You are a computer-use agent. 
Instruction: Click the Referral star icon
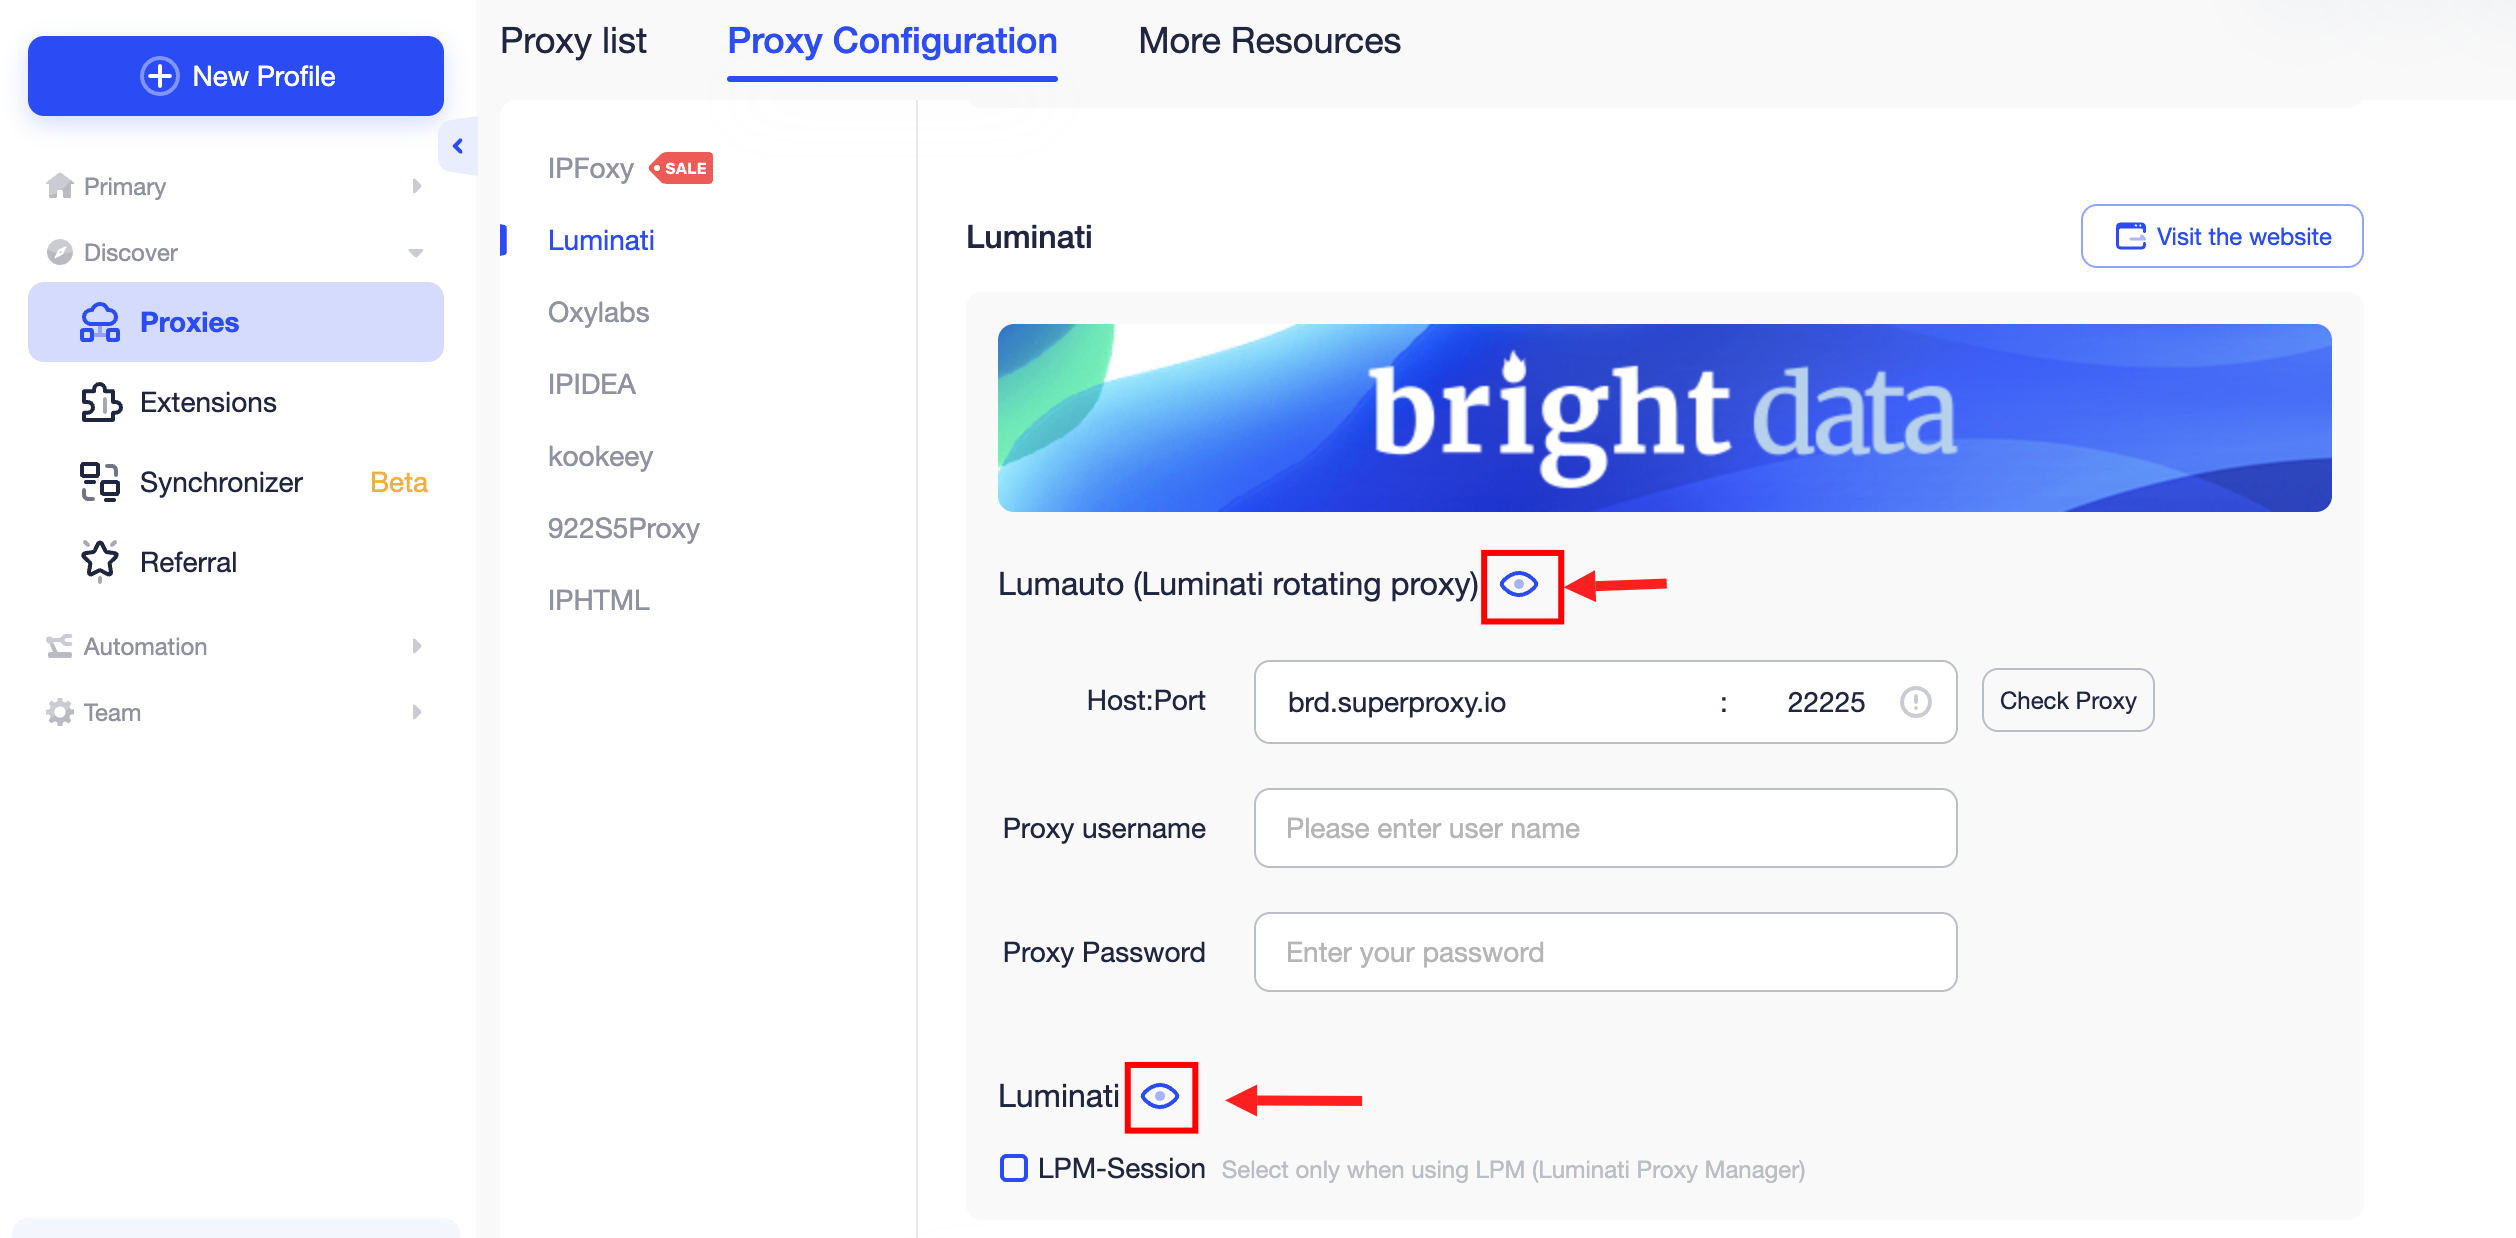[99, 560]
